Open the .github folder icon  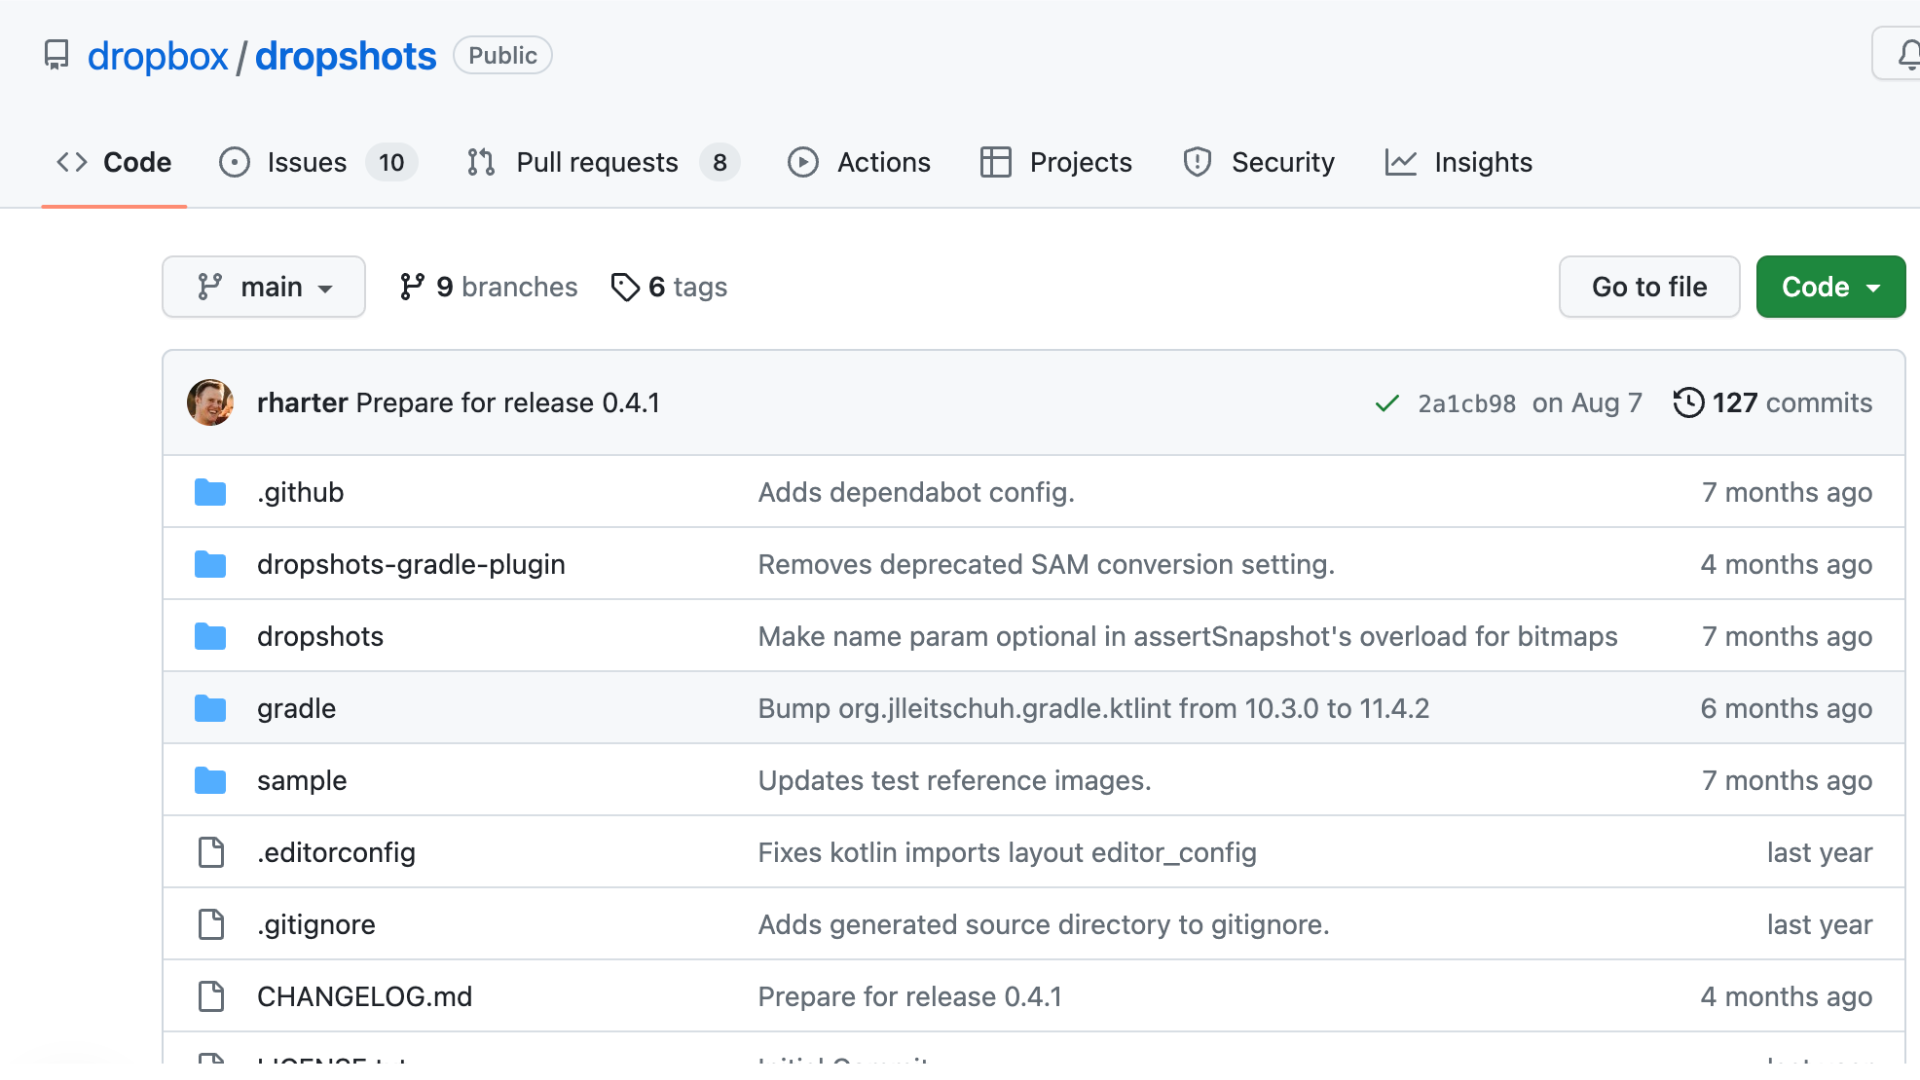coord(210,492)
